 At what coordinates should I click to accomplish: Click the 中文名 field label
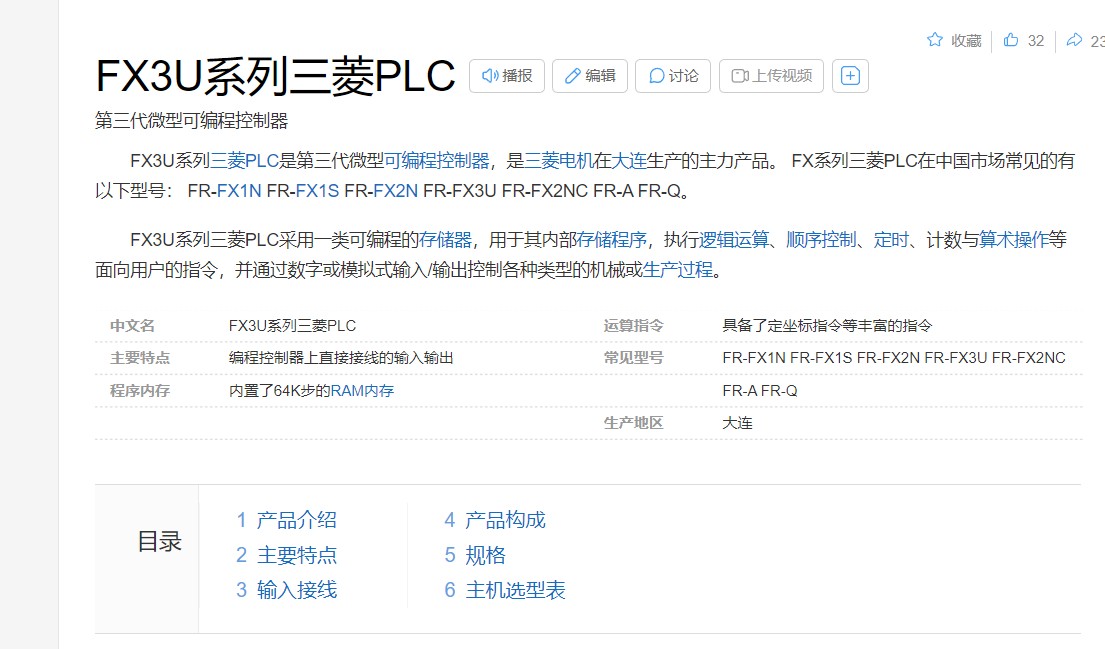[x=132, y=326]
